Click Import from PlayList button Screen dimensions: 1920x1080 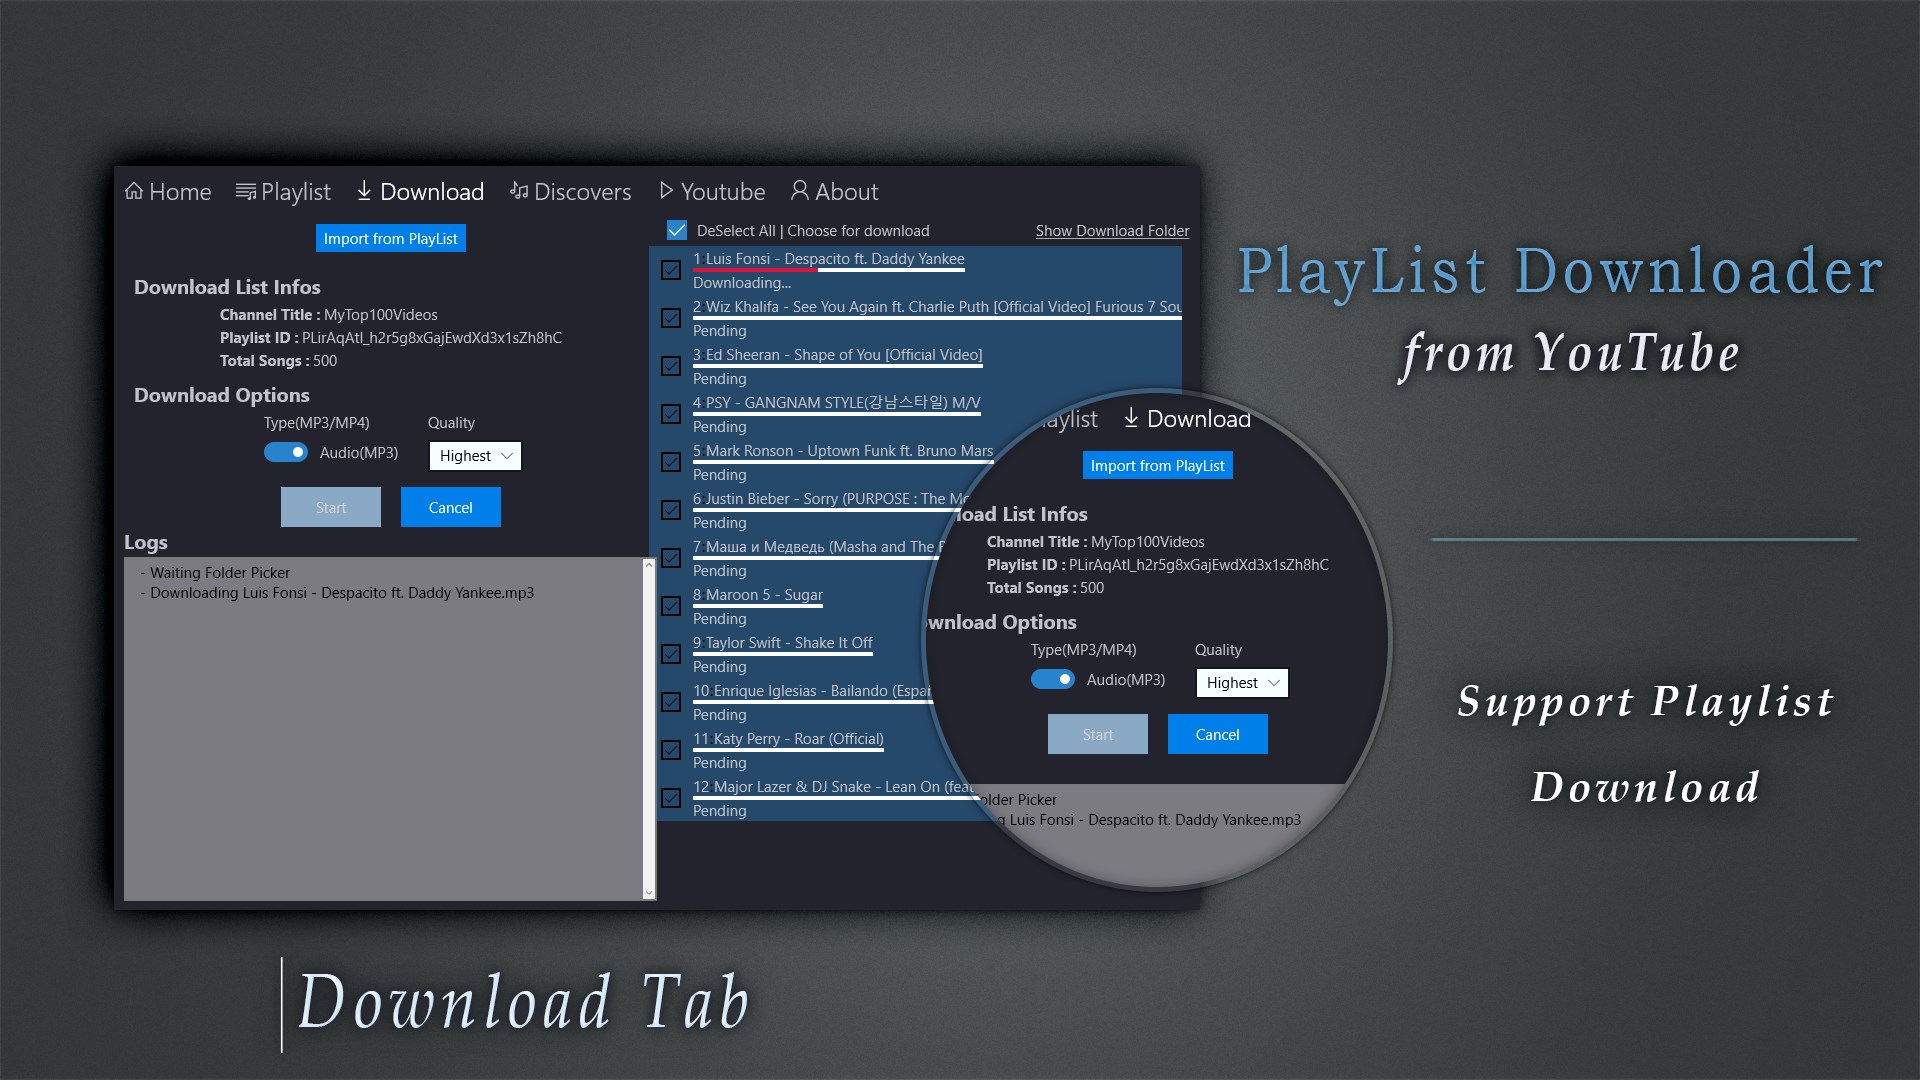(x=390, y=238)
